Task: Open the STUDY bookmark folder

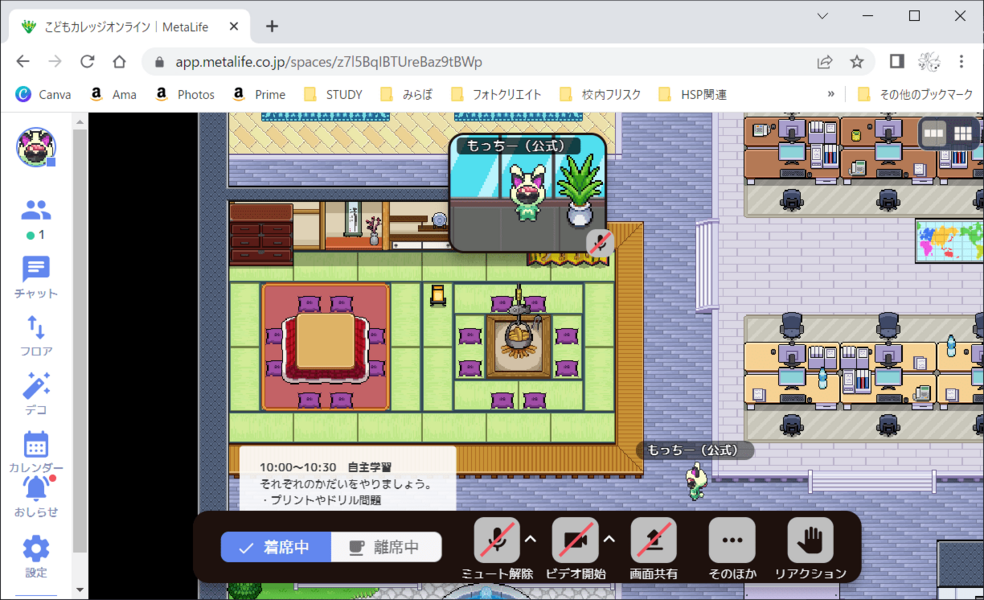Action: [x=334, y=94]
